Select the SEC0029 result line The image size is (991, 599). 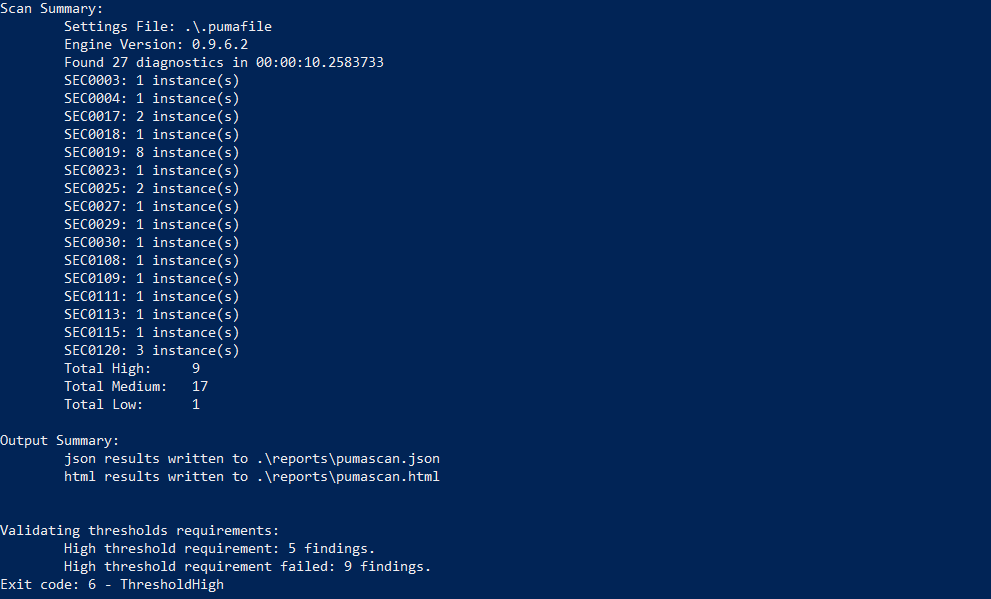pos(151,224)
